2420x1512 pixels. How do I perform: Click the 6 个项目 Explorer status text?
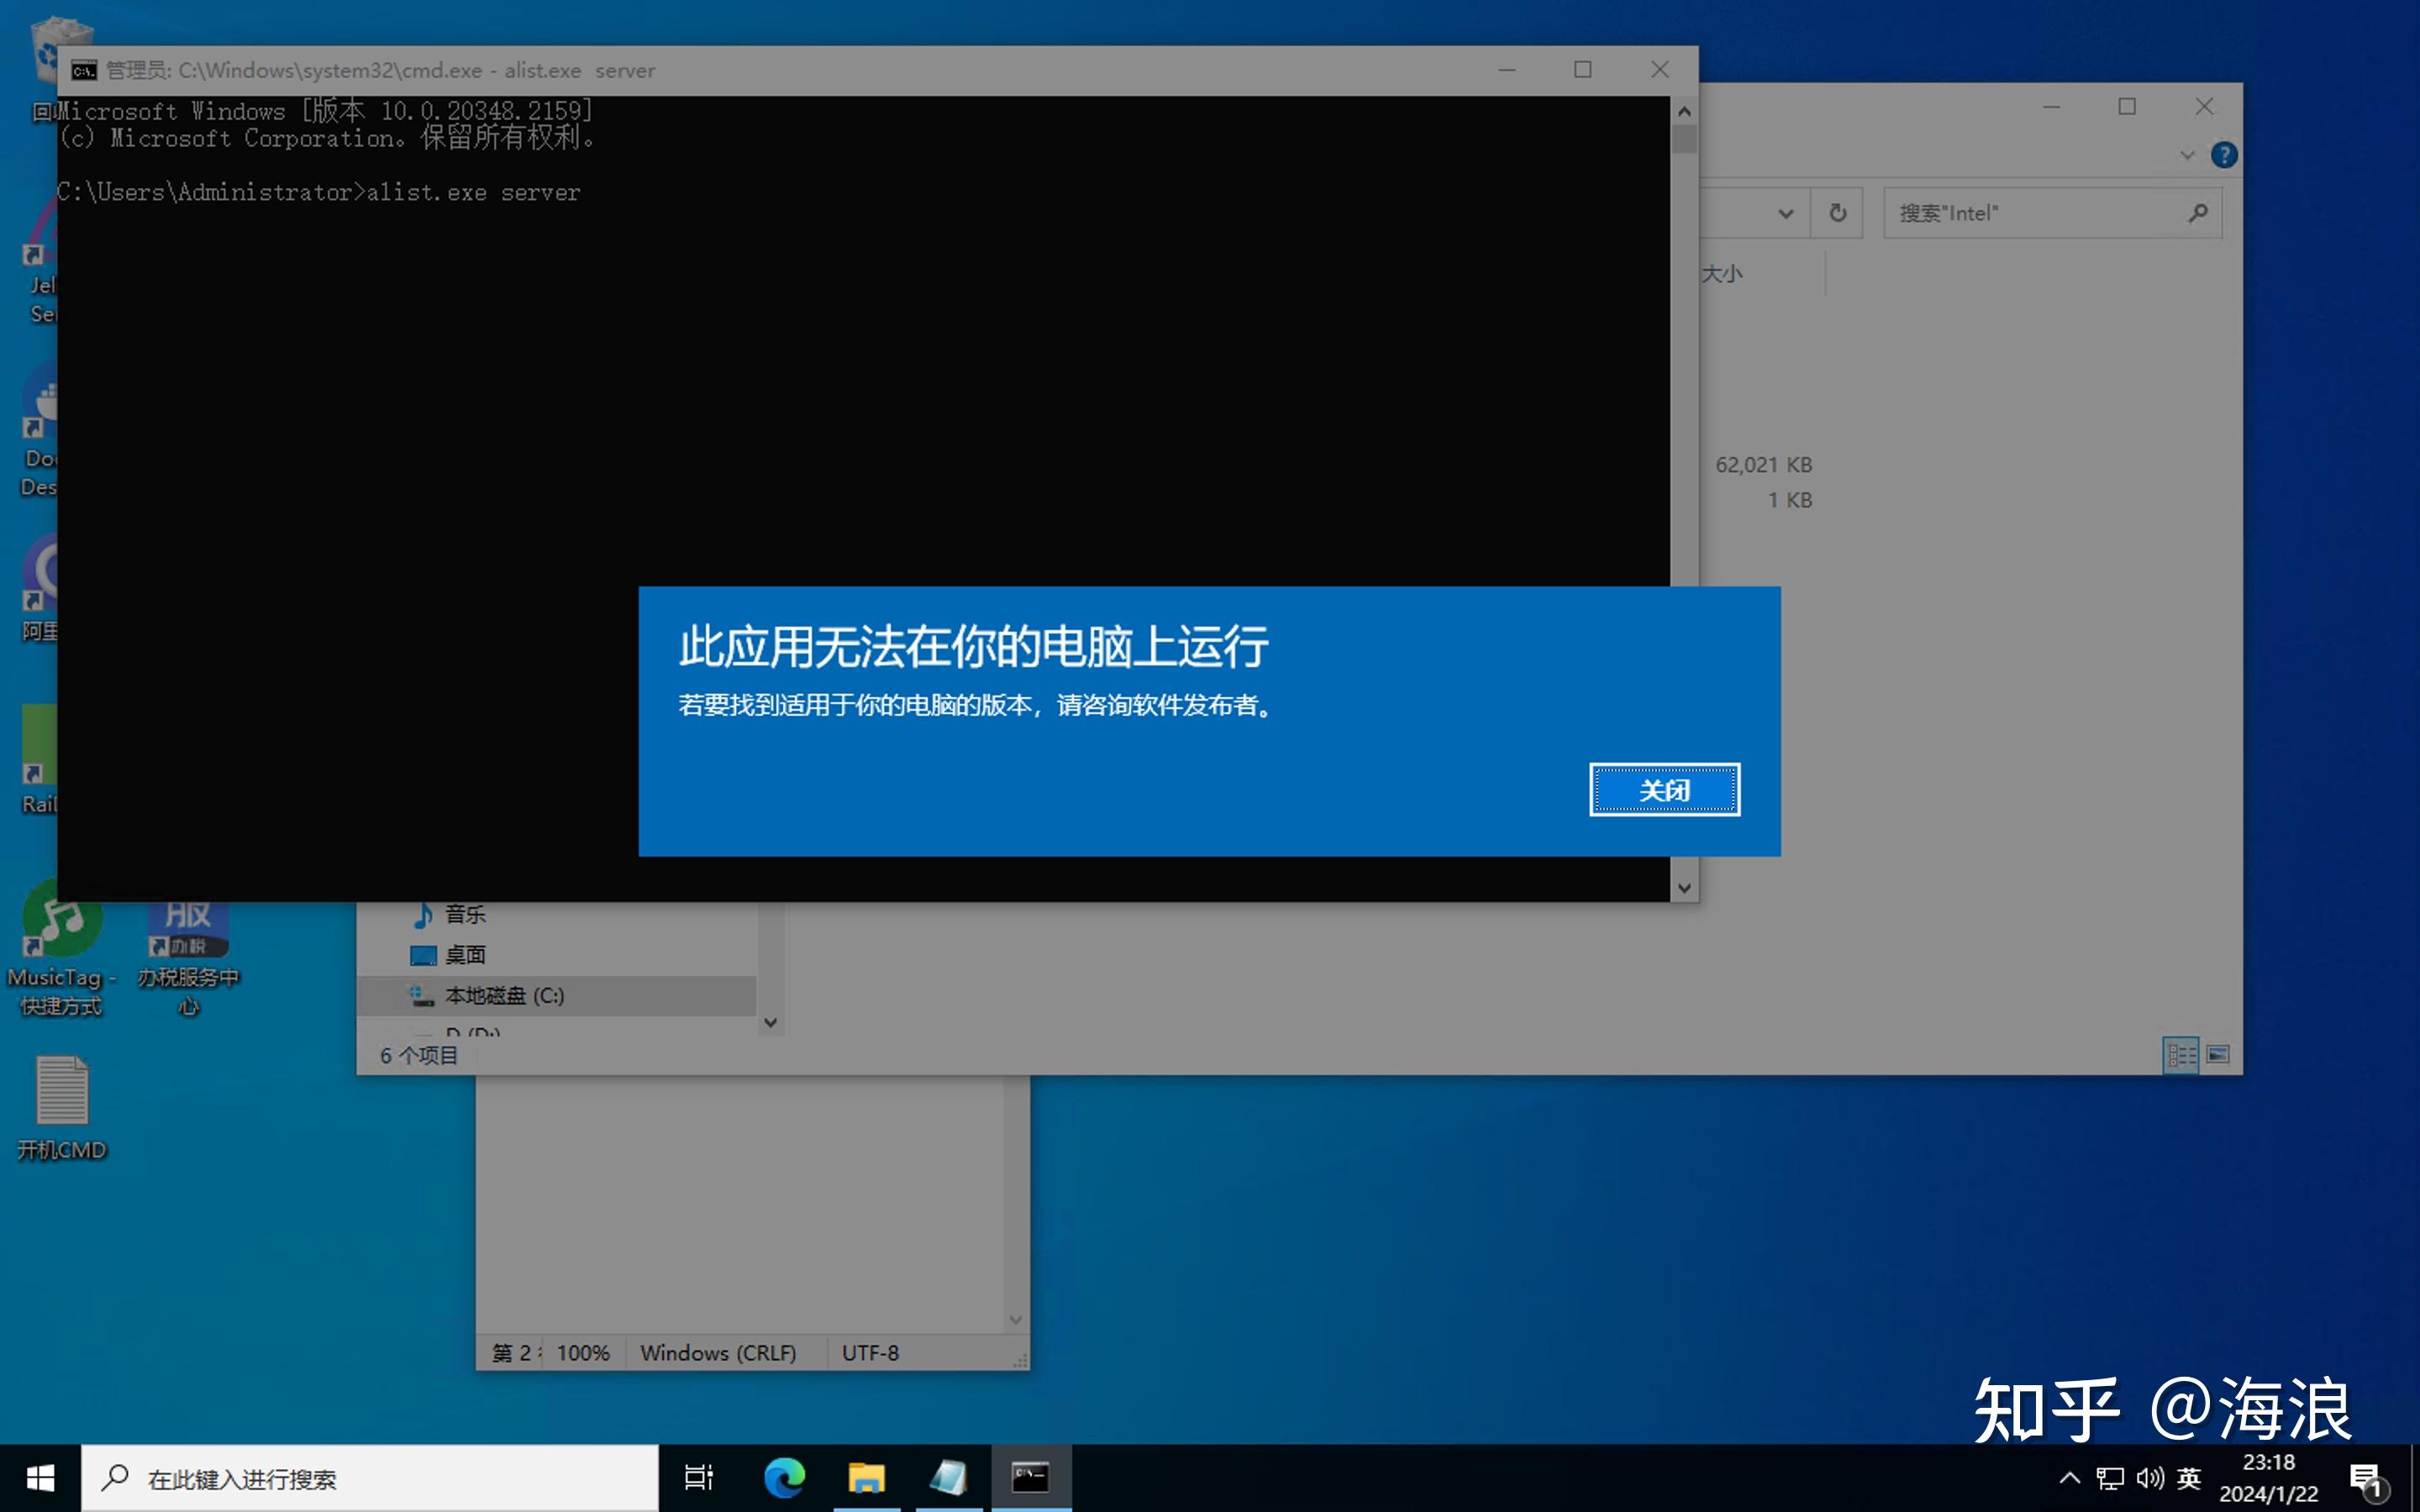click(419, 1056)
